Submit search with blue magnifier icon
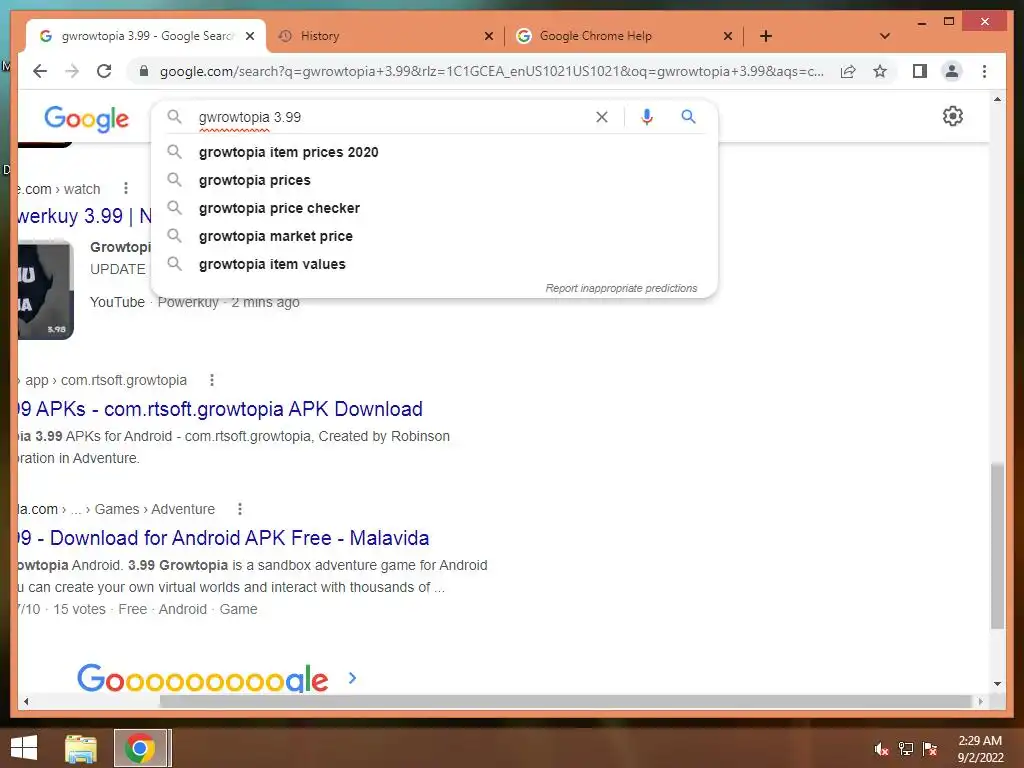Viewport: 1024px width, 768px height. coord(688,117)
